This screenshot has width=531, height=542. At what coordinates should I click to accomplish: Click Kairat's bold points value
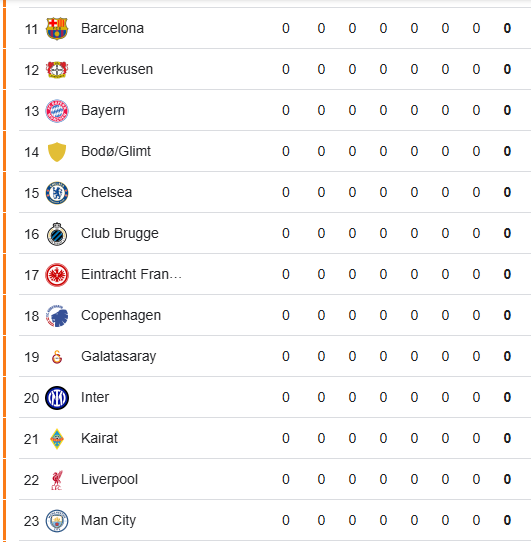[x=507, y=438]
